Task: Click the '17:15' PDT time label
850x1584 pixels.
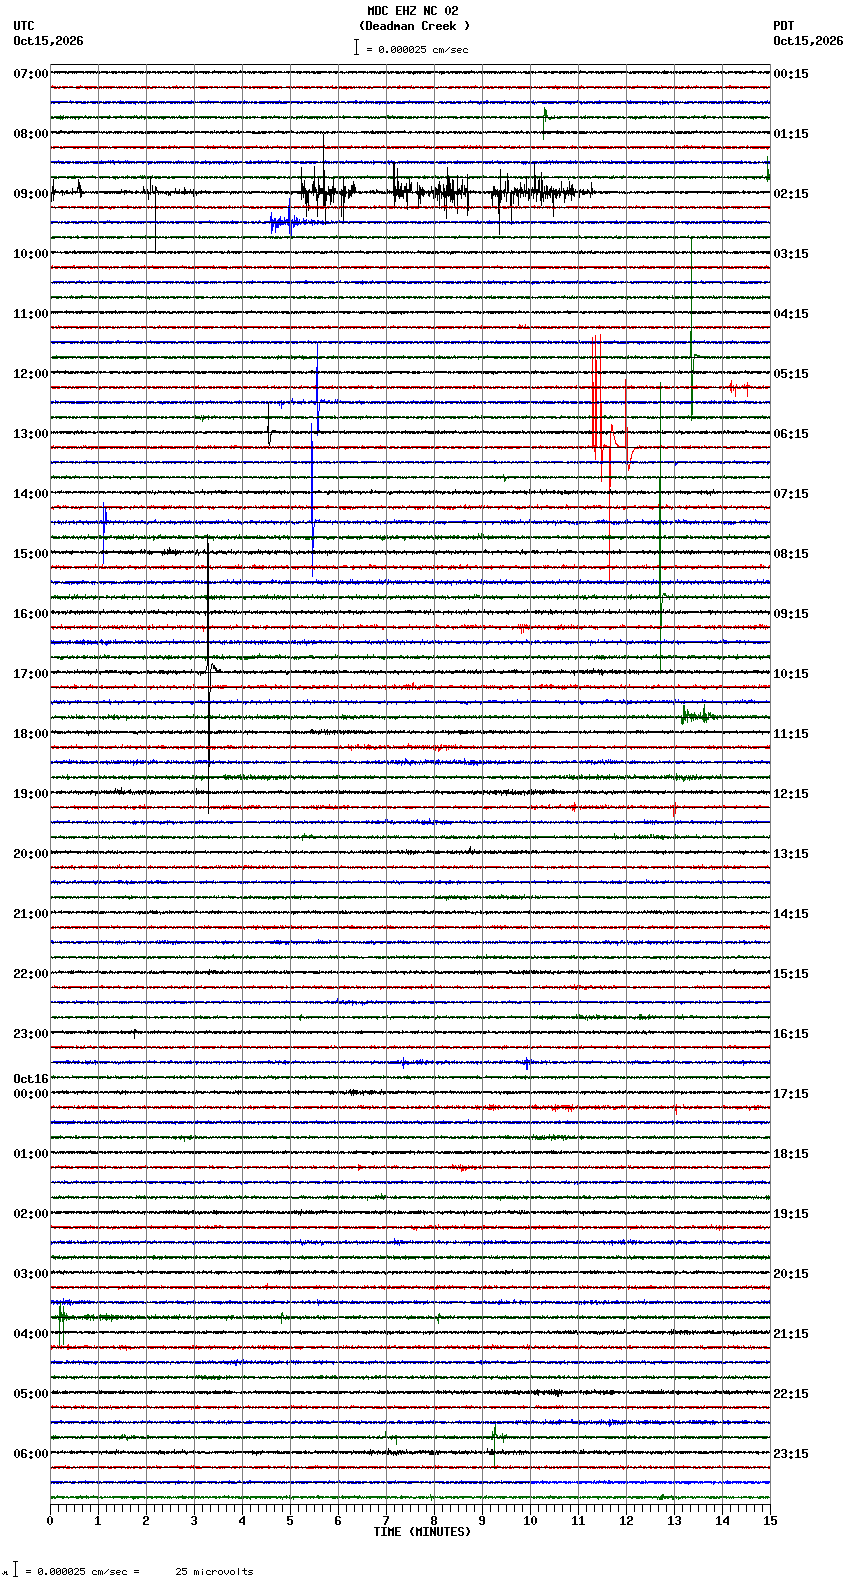Action: point(791,1094)
